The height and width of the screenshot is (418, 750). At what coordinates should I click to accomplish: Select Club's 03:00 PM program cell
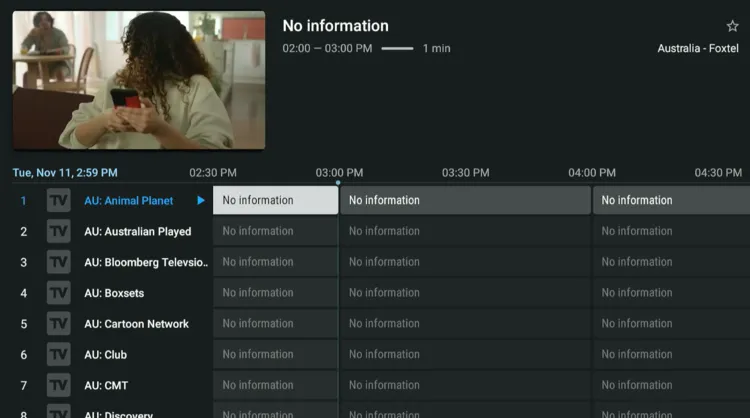point(465,354)
